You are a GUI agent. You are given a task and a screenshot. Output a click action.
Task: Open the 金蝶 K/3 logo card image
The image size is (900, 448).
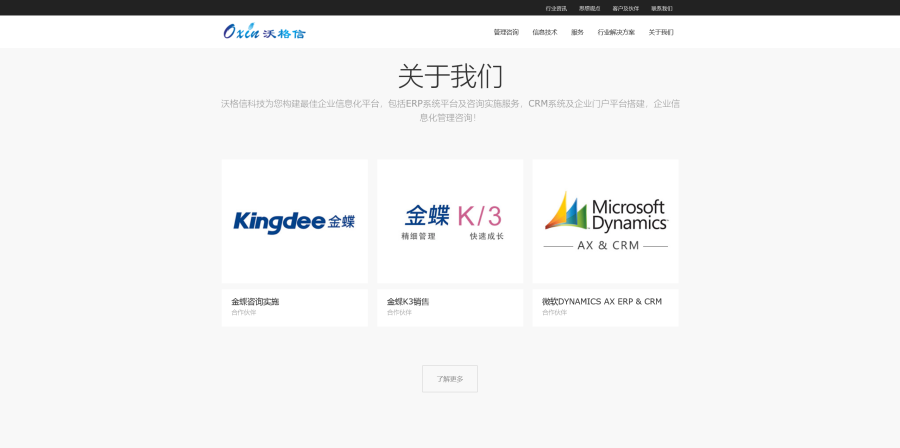coord(450,221)
